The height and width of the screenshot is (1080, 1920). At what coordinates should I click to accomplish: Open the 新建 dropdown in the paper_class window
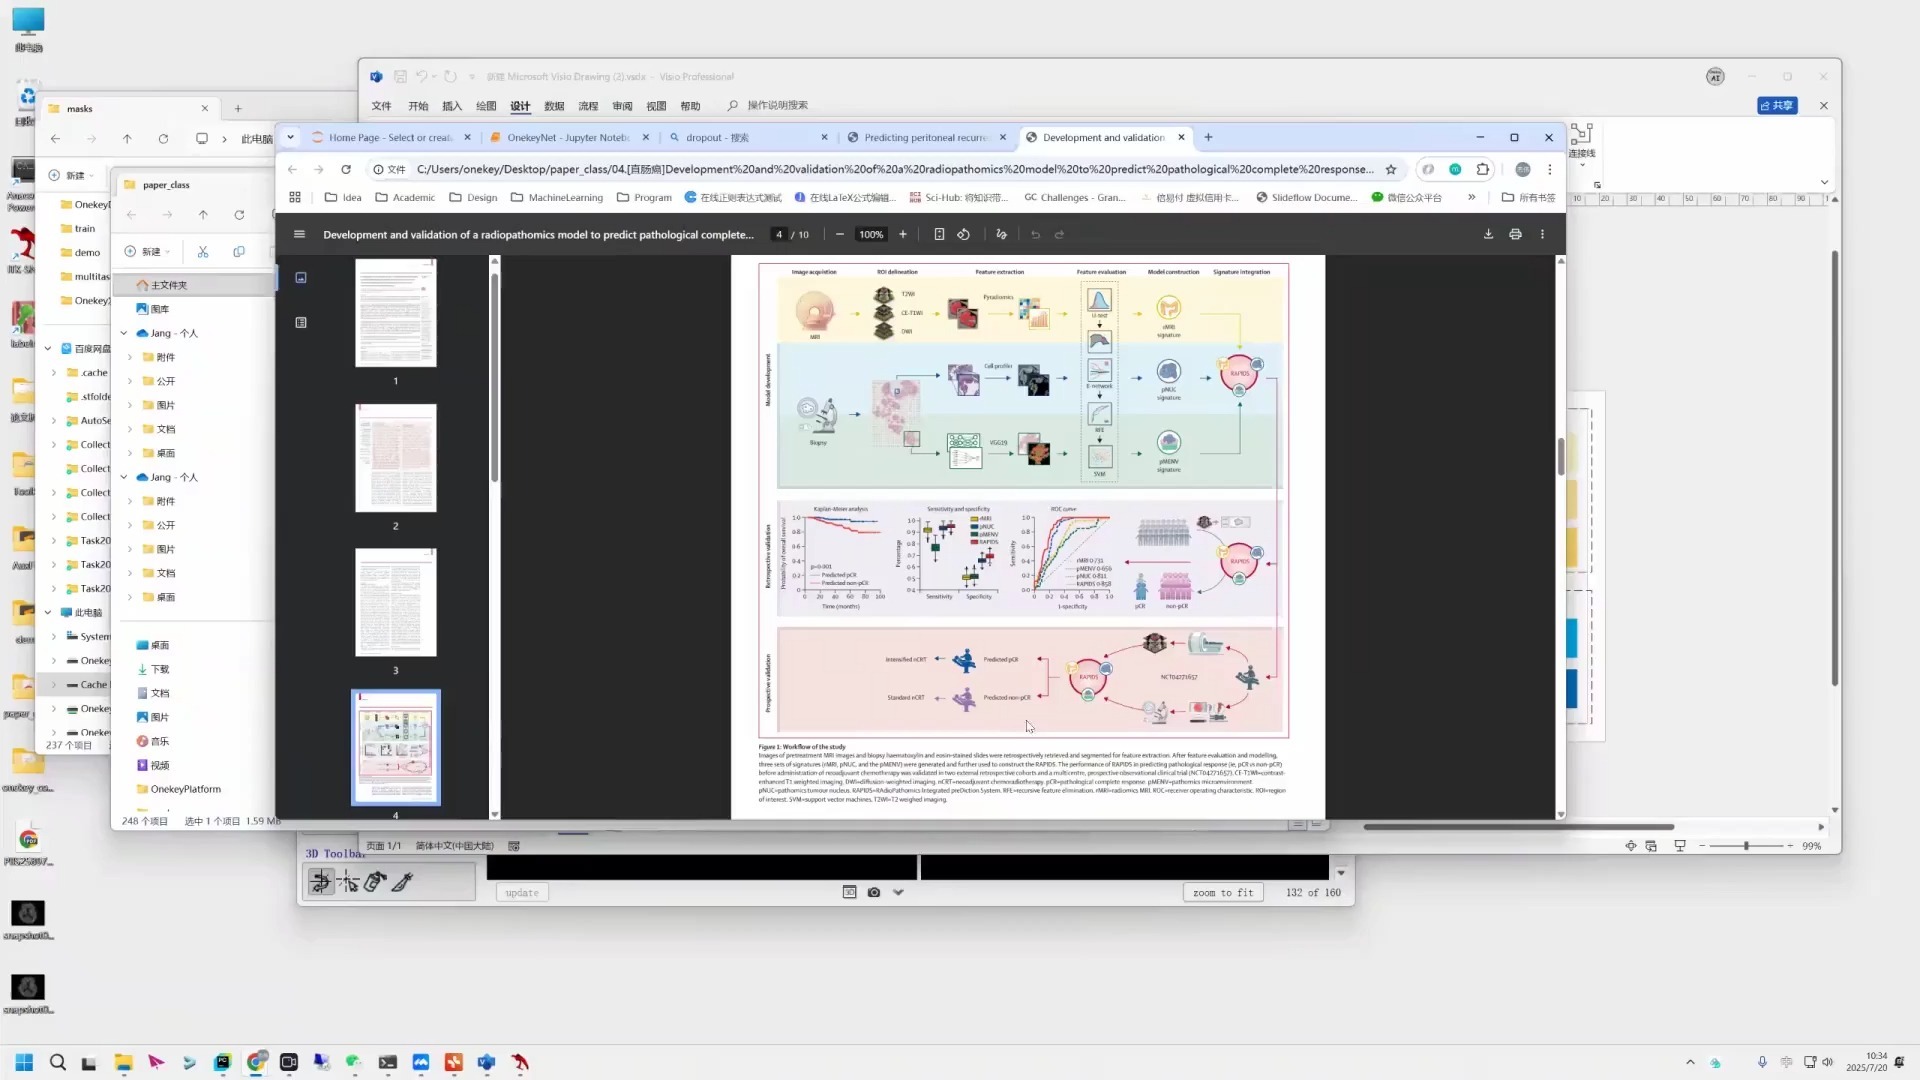coord(148,251)
